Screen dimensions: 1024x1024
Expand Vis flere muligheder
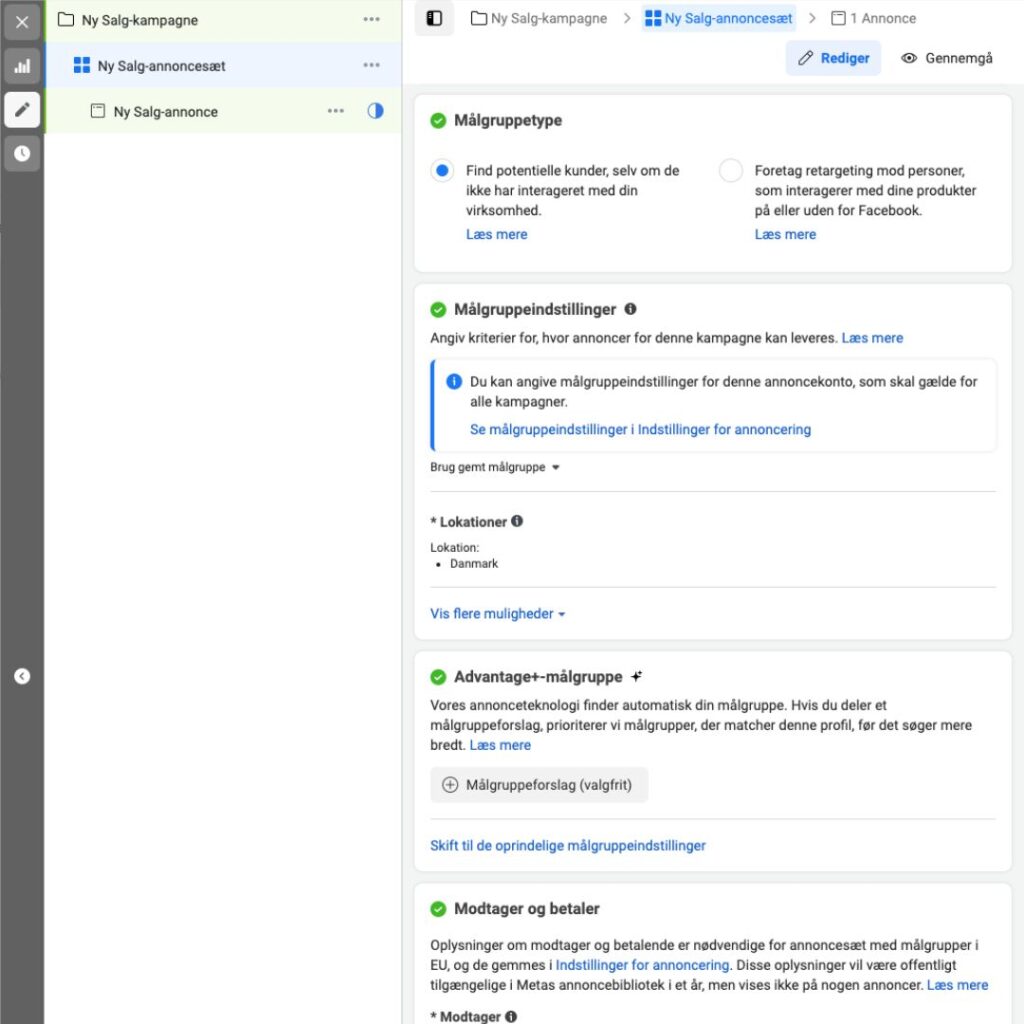click(498, 614)
